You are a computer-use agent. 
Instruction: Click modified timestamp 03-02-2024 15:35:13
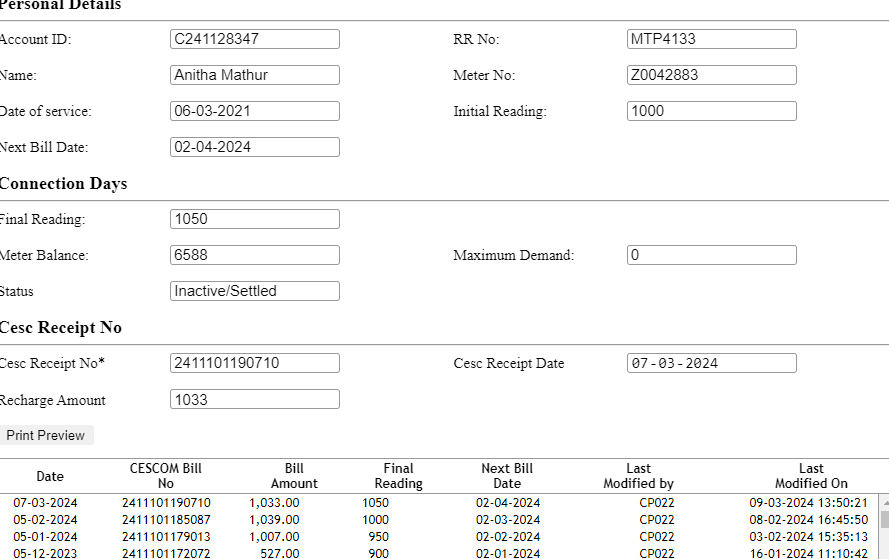pos(808,537)
